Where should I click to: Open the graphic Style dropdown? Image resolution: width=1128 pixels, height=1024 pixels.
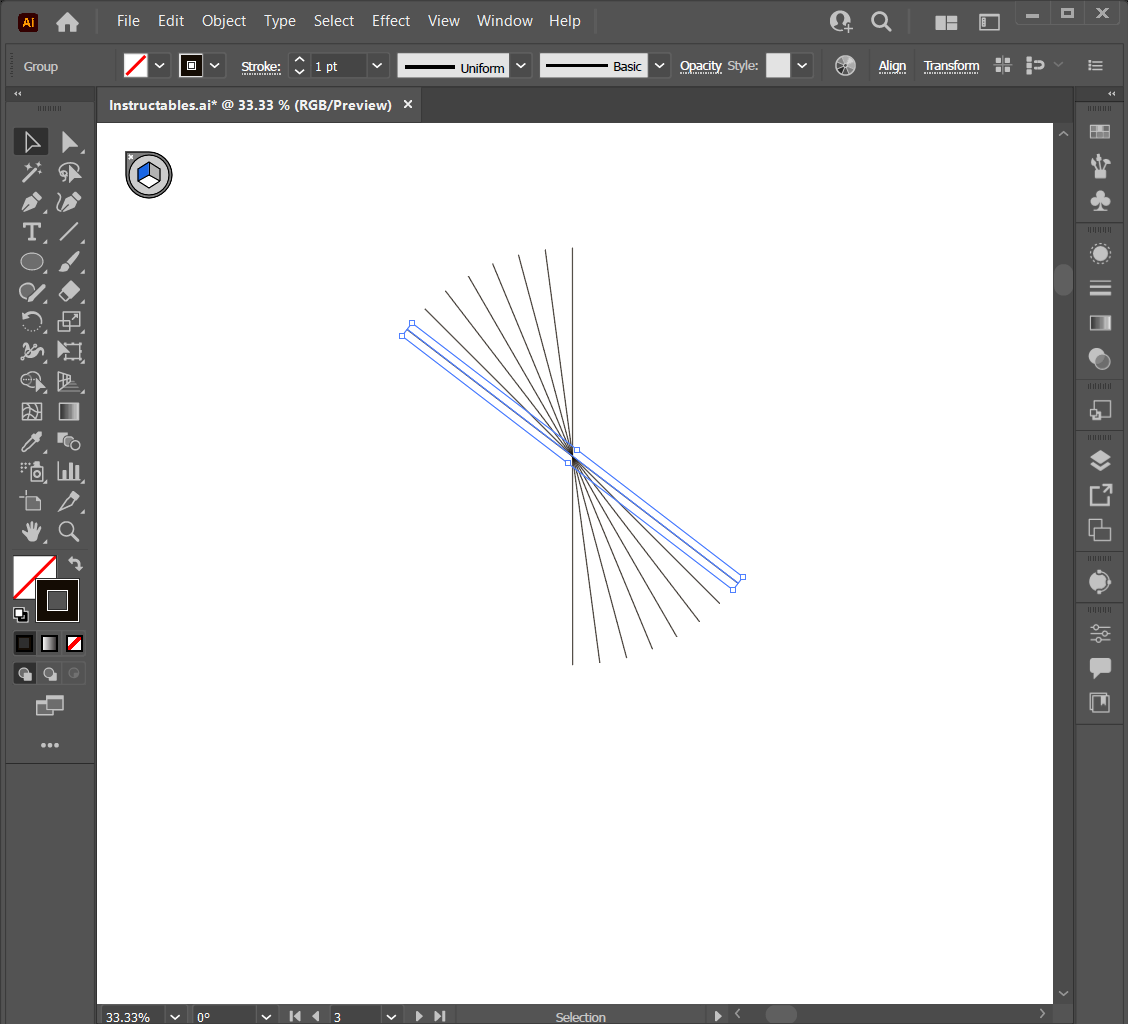[x=802, y=65]
